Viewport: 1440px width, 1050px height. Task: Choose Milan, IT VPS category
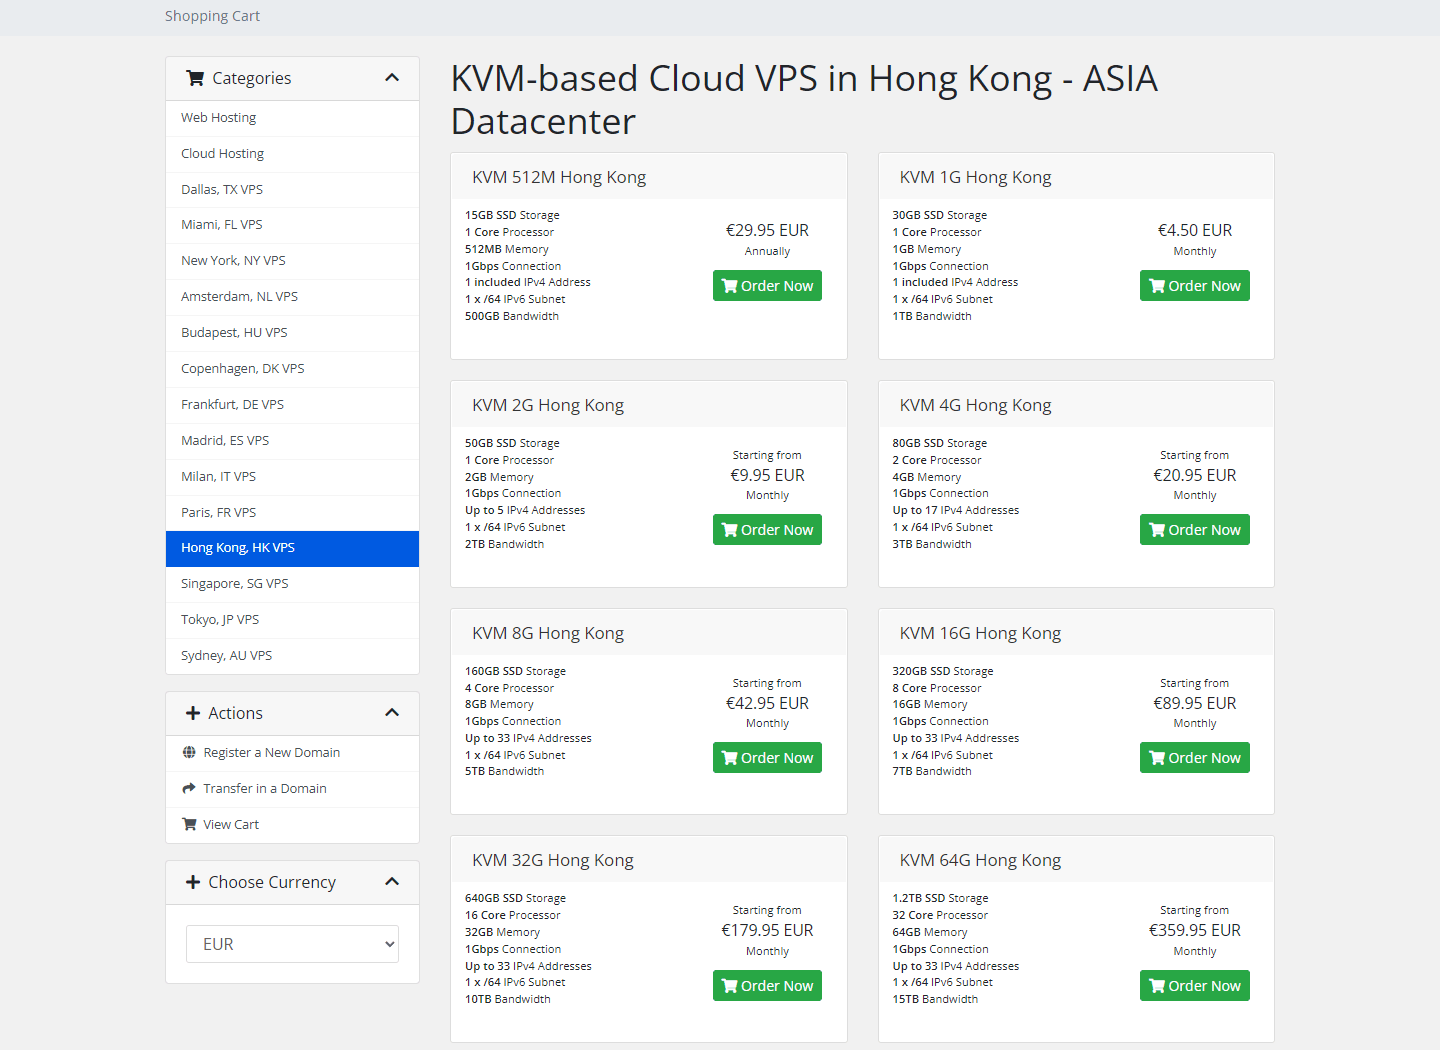coord(292,477)
